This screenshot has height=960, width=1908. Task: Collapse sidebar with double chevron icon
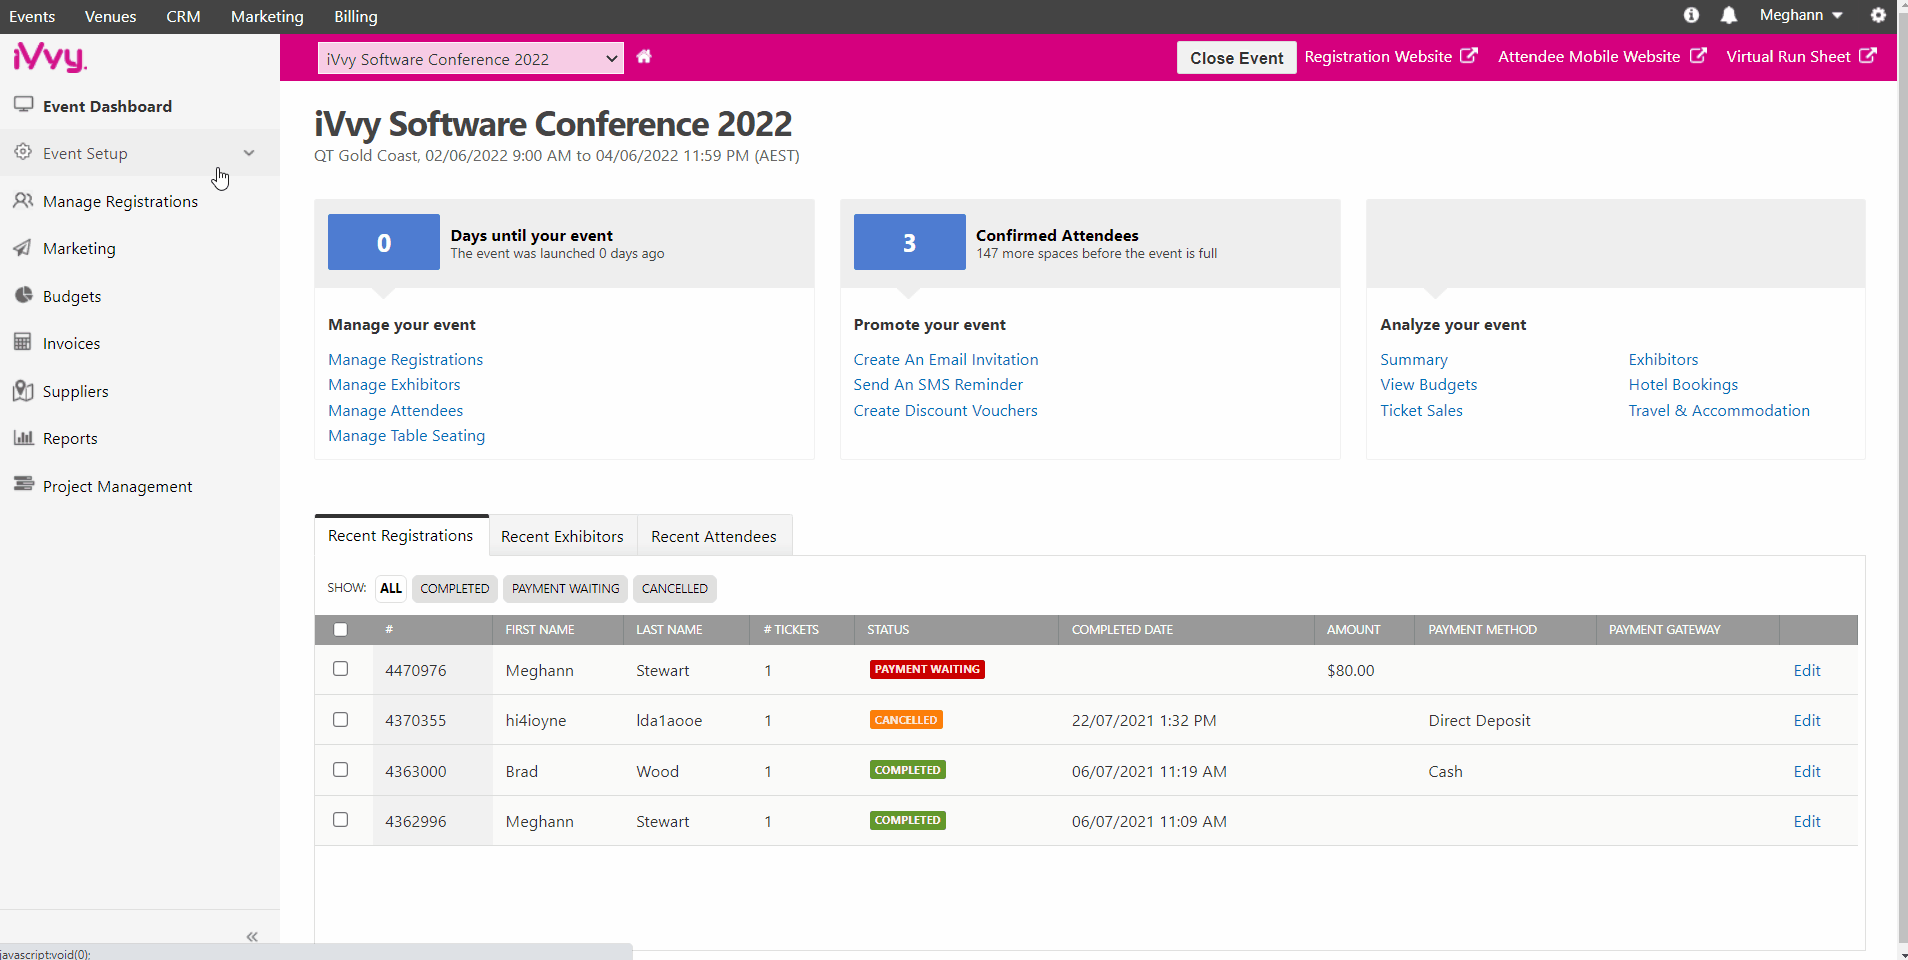click(x=252, y=936)
